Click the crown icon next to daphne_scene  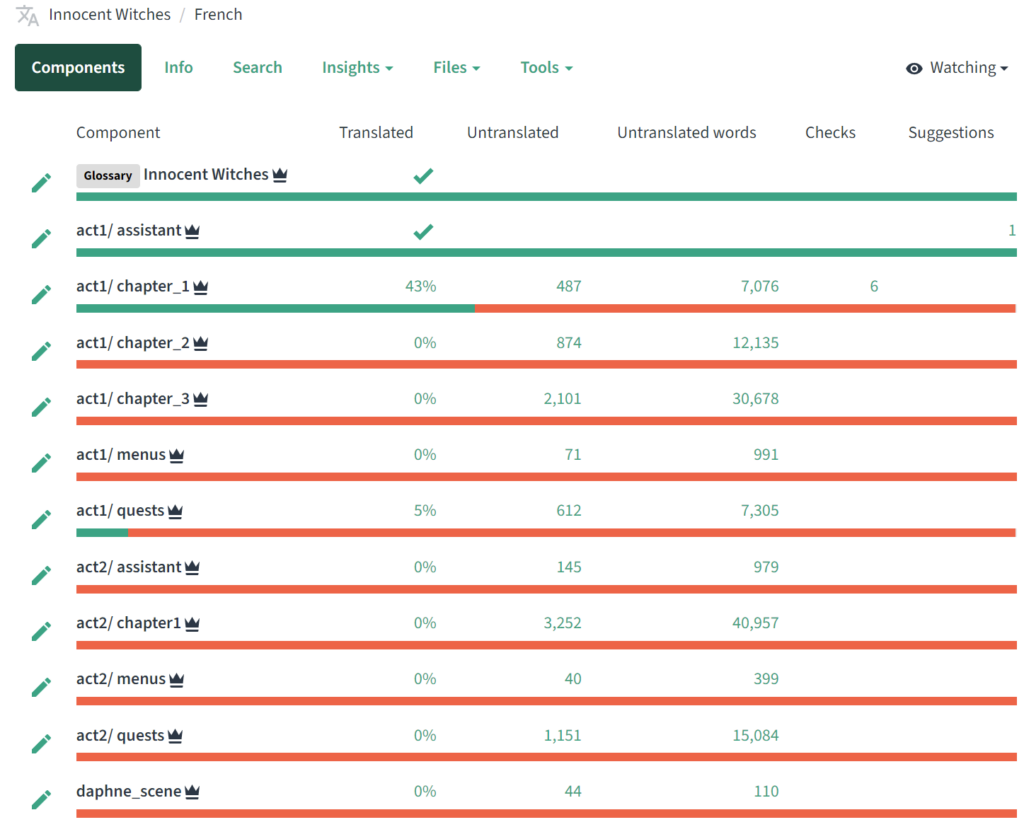pyautogui.click(x=192, y=792)
